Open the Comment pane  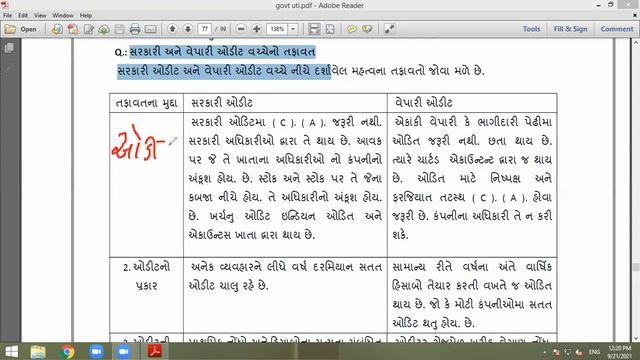click(617, 29)
